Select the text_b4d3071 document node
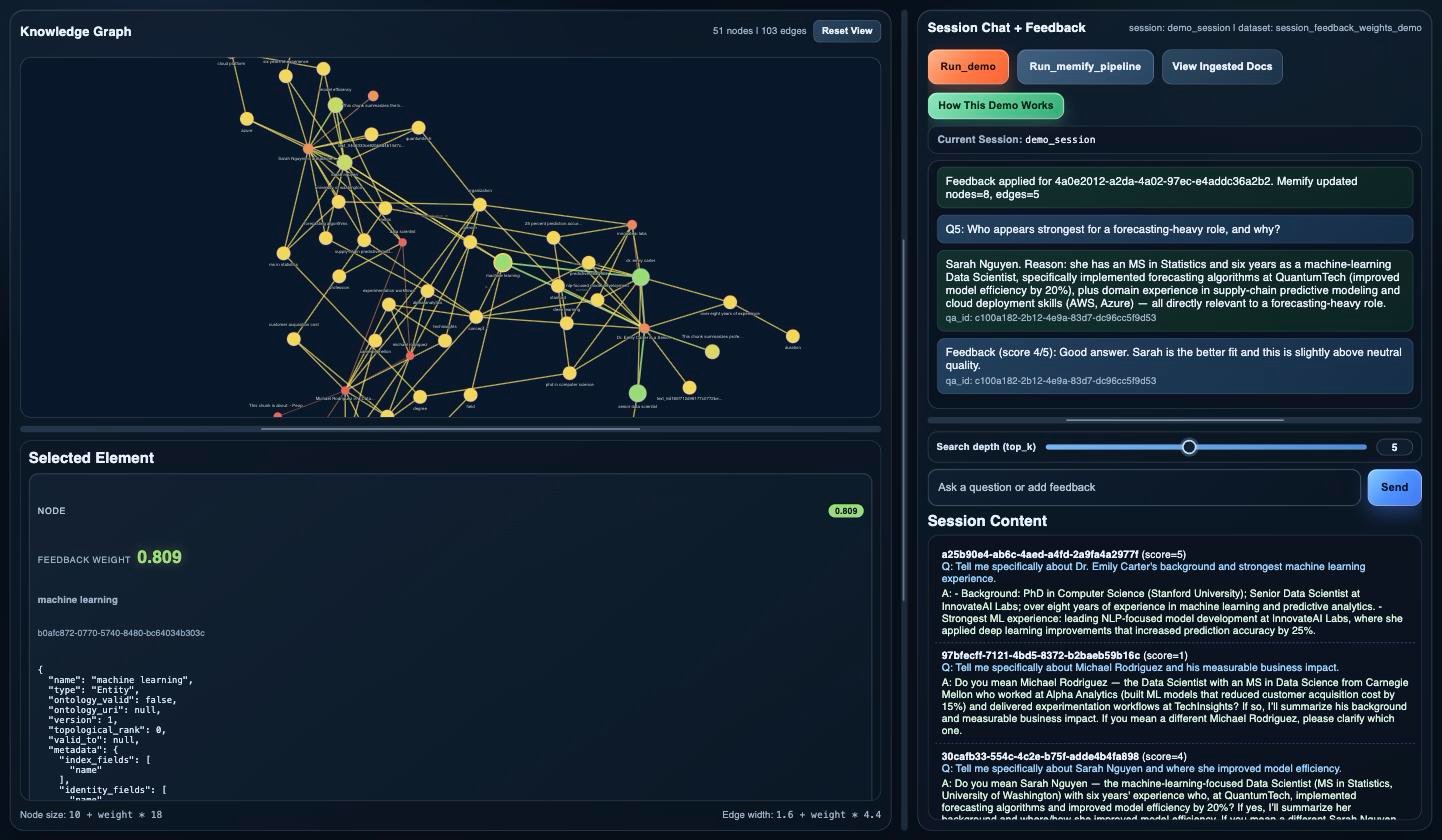The height and width of the screenshot is (840, 1442). pyautogui.click(x=689, y=387)
